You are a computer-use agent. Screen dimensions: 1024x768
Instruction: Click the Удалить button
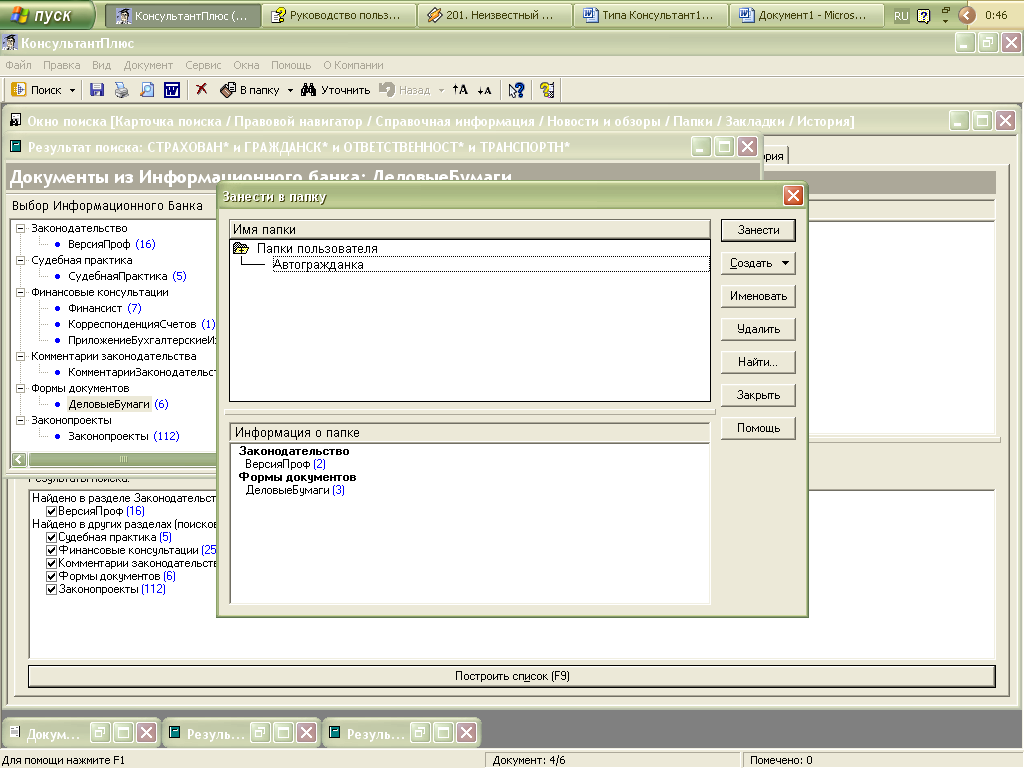click(x=758, y=329)
